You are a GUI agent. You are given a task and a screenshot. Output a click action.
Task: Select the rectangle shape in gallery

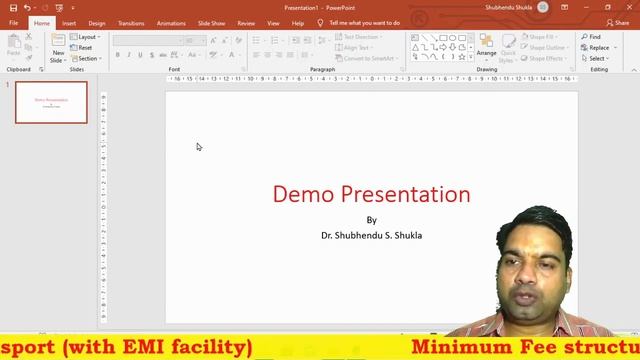[x=443, y=38]
